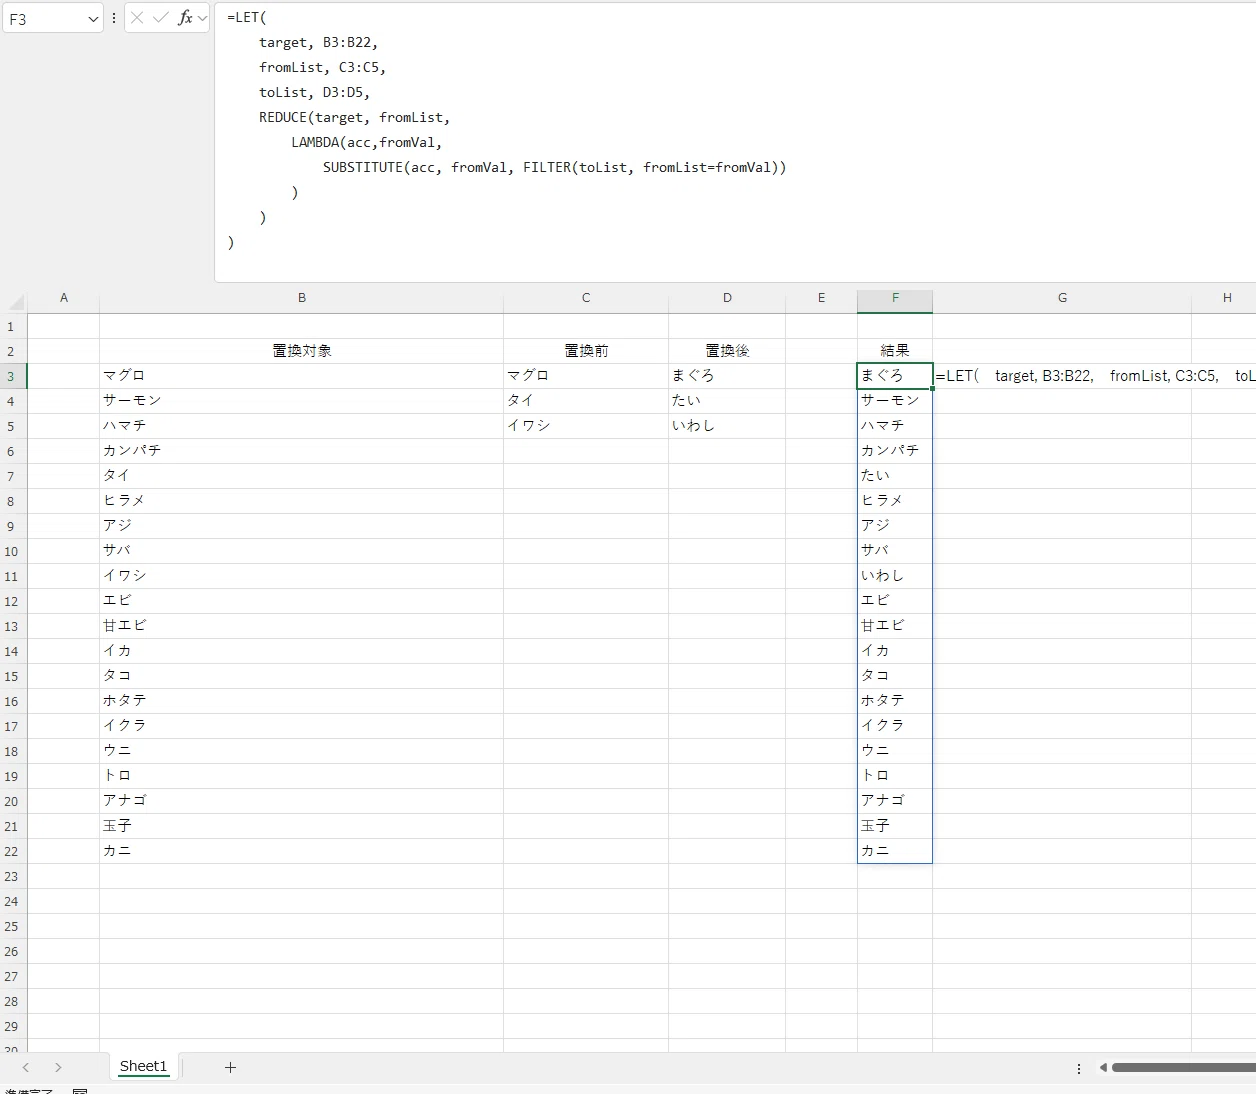
Task: Select column A header
Action: coord(64,298)
